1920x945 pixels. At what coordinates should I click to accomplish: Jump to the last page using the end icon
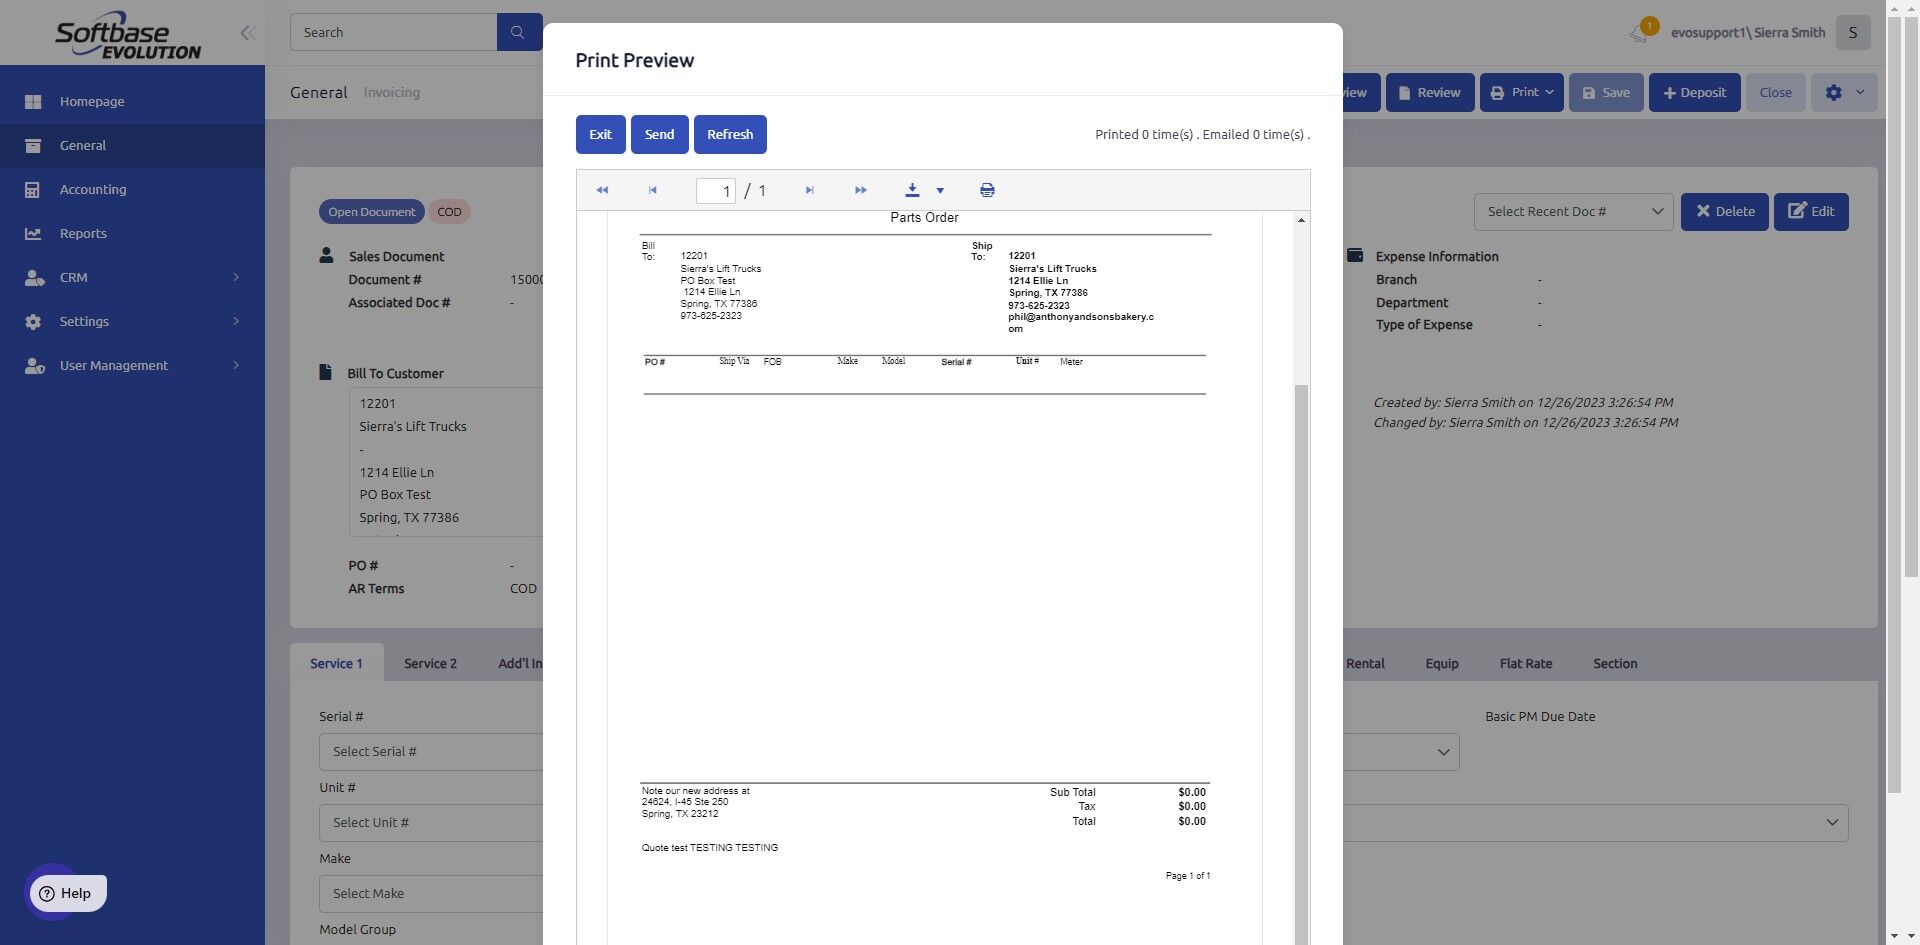(x=810, y=190)
